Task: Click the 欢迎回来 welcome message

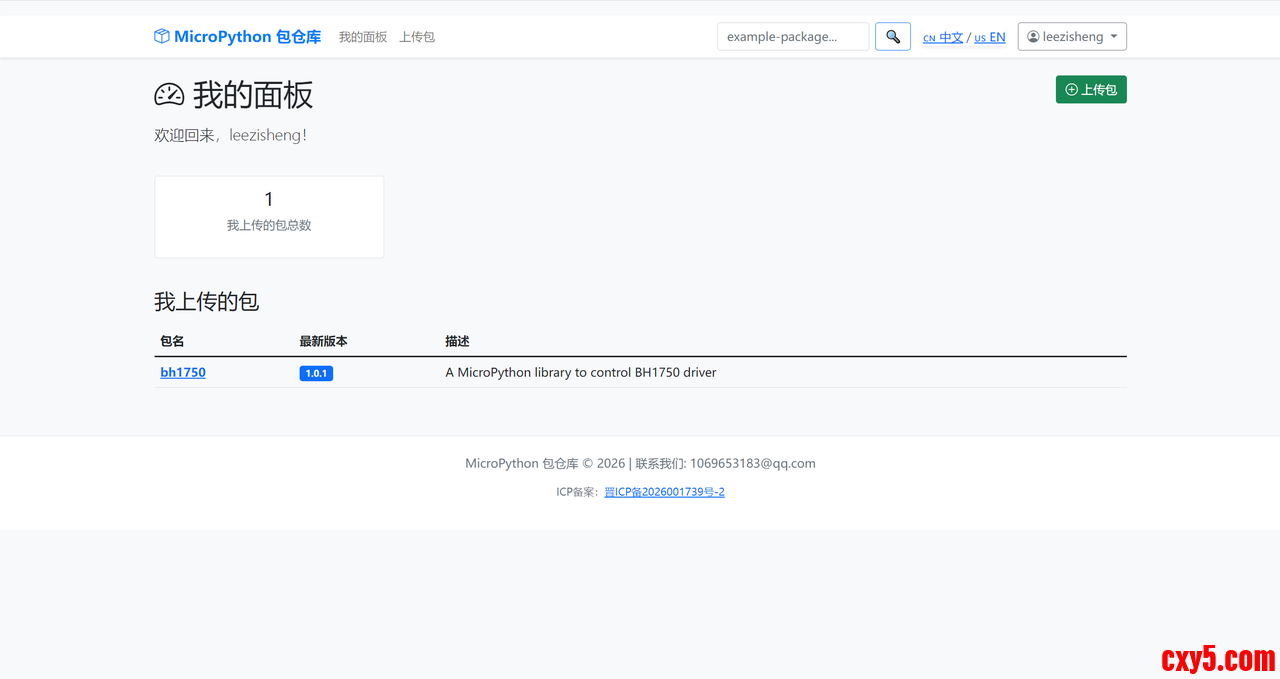Action: click(x=231, y=136)
